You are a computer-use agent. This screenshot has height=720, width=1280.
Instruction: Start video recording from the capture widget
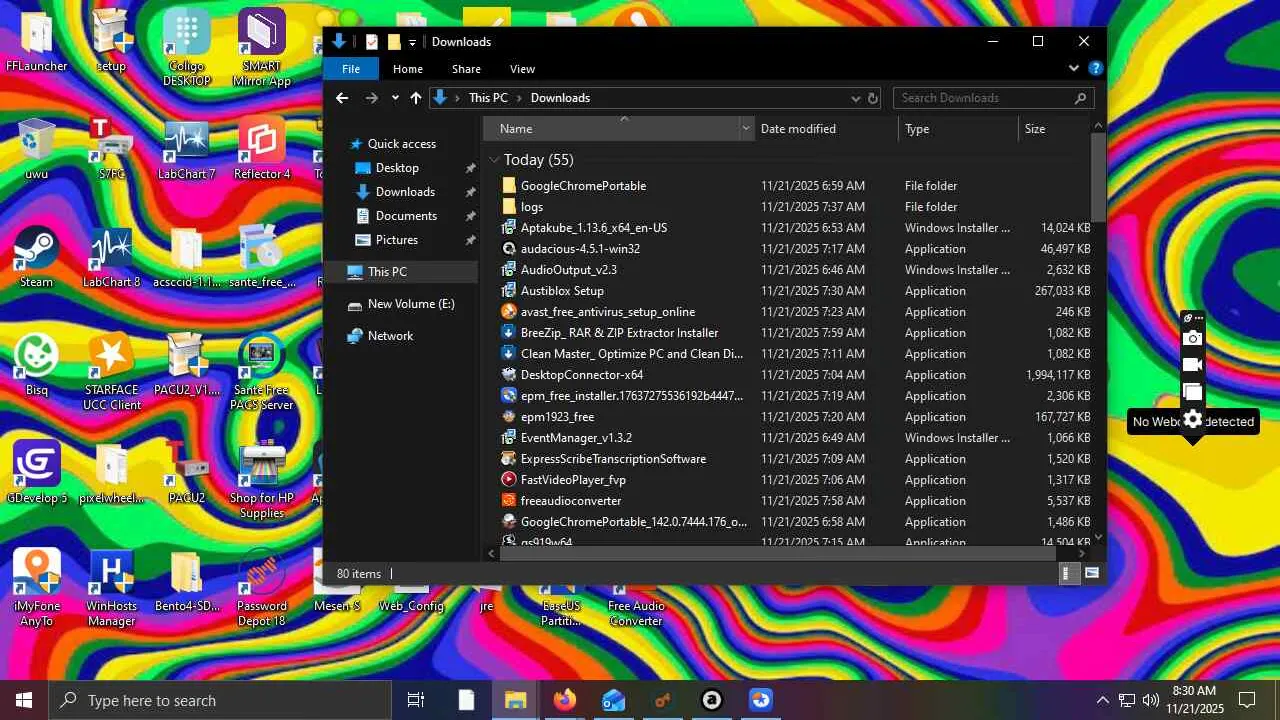tap(1192, 365)
